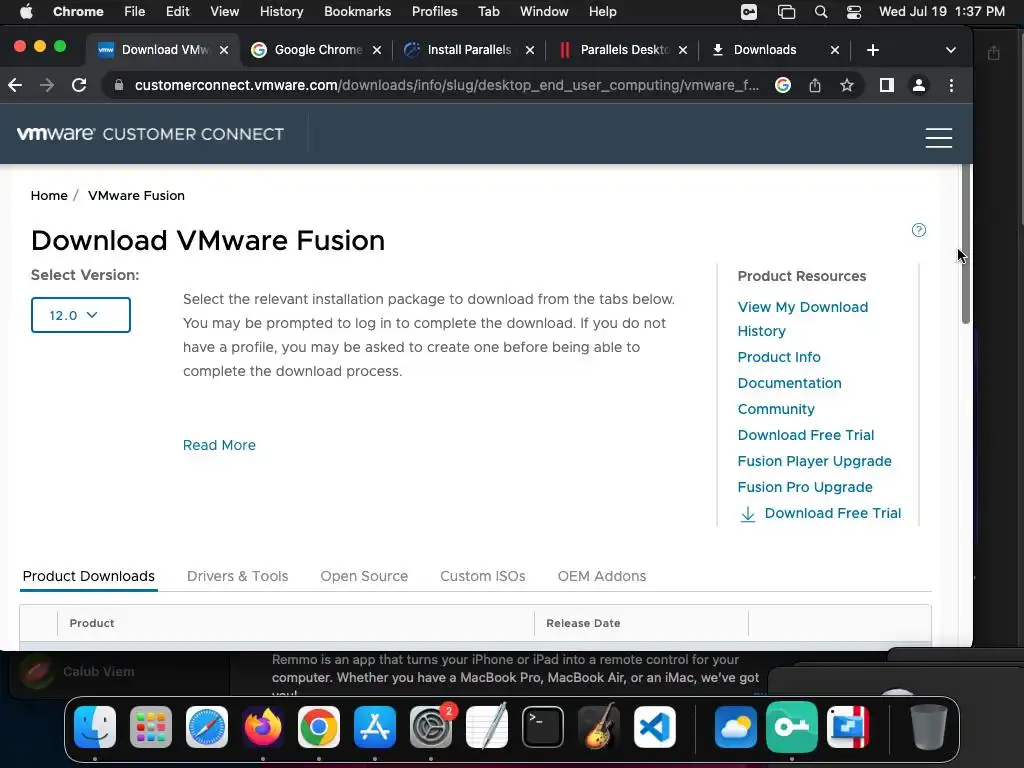The width and height of the screenshot is (1024, 768).
Task: Click the share page icon in address bar
Action: (x=814, y=85)
